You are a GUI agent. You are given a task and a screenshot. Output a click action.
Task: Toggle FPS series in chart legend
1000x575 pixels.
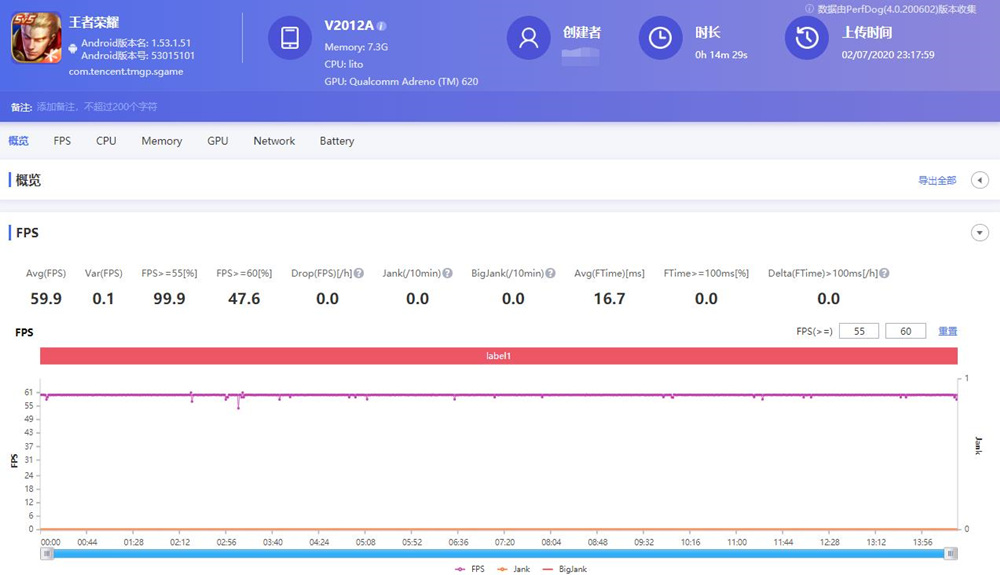coord(470,569)
